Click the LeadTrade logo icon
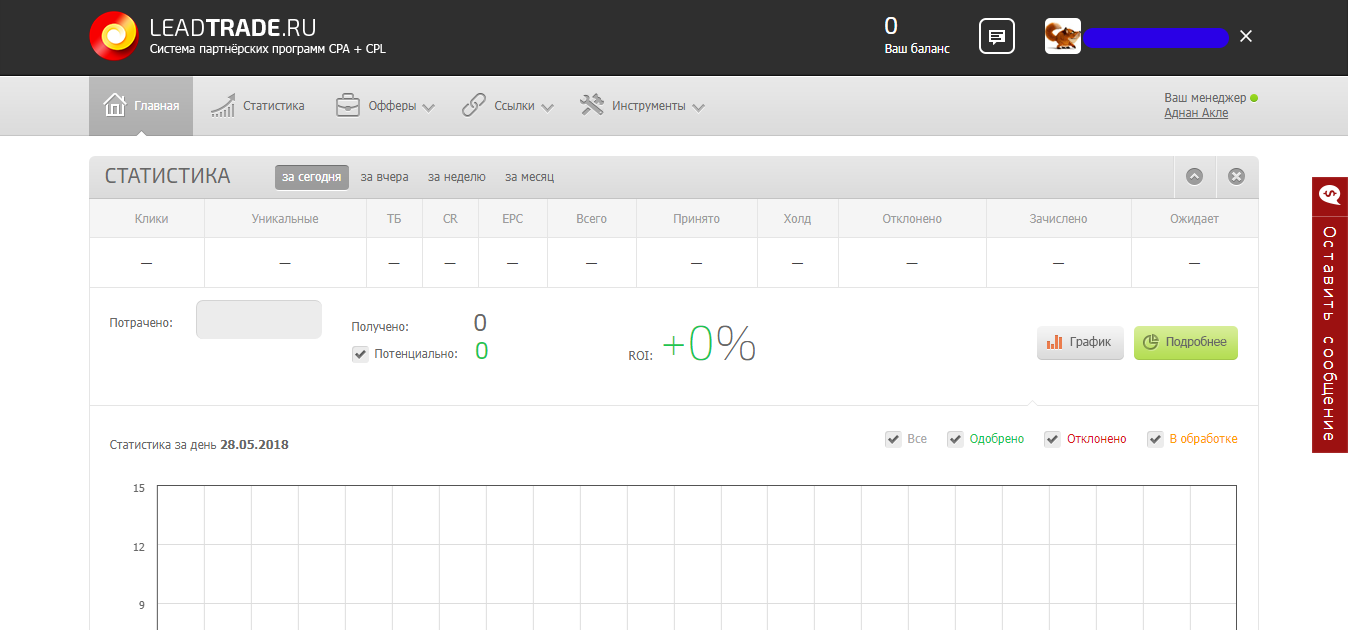The image size is (1348, 630). [x=114, y=37]
